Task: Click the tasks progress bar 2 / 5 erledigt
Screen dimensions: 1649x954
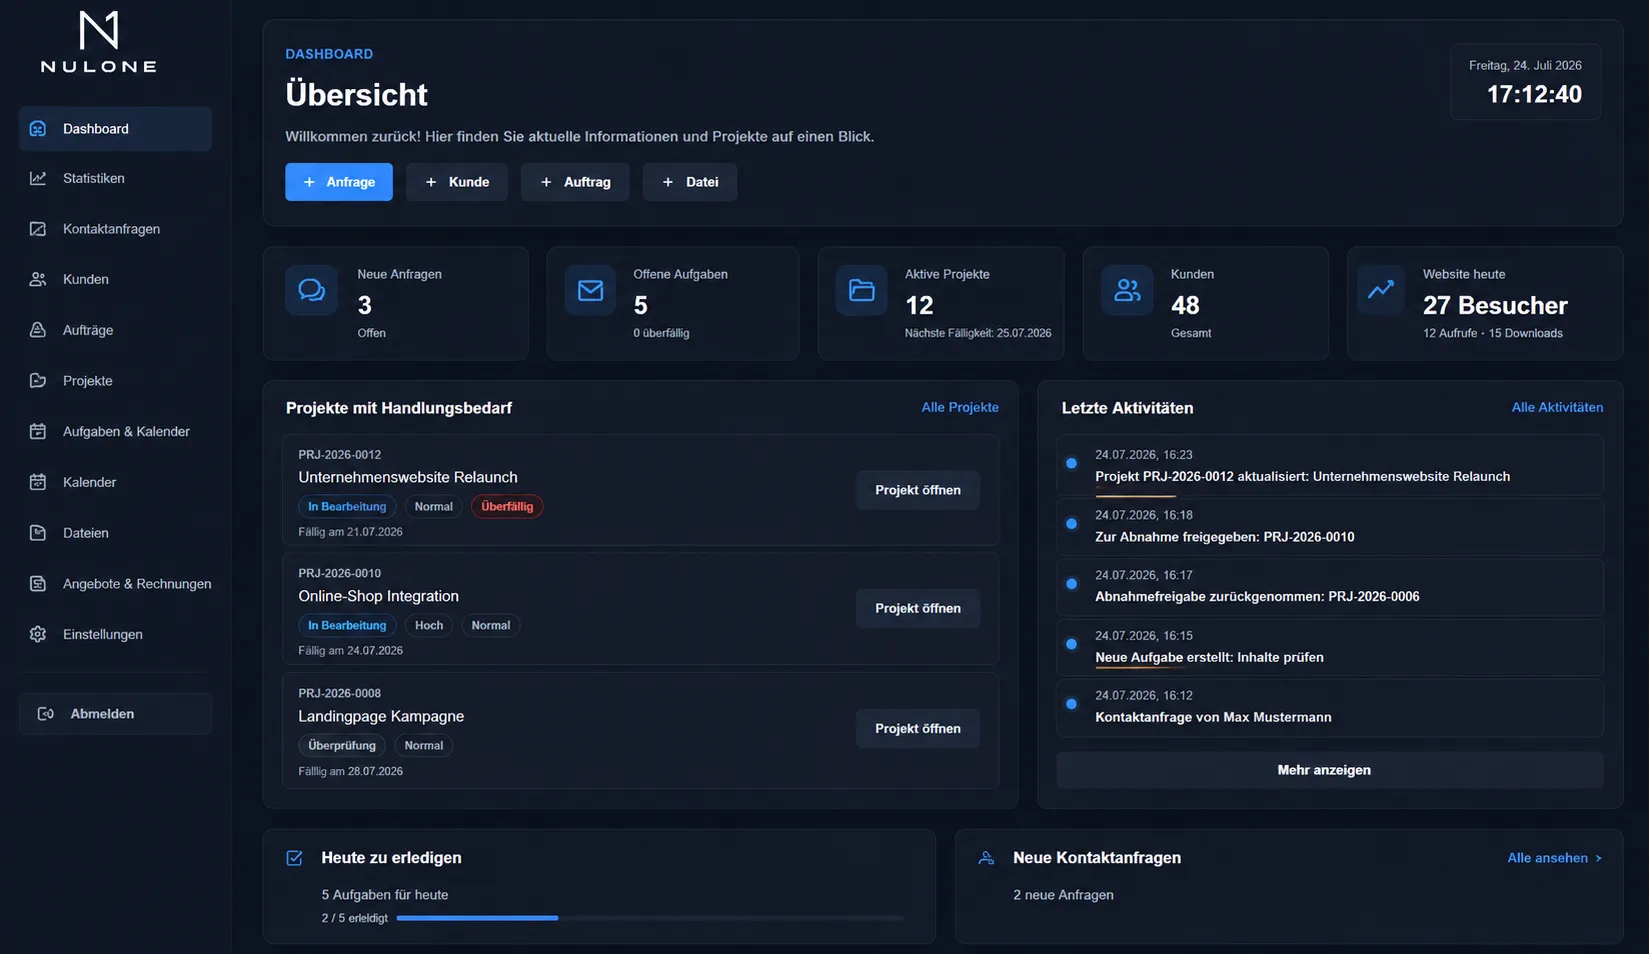Action: tap(650, 918)
